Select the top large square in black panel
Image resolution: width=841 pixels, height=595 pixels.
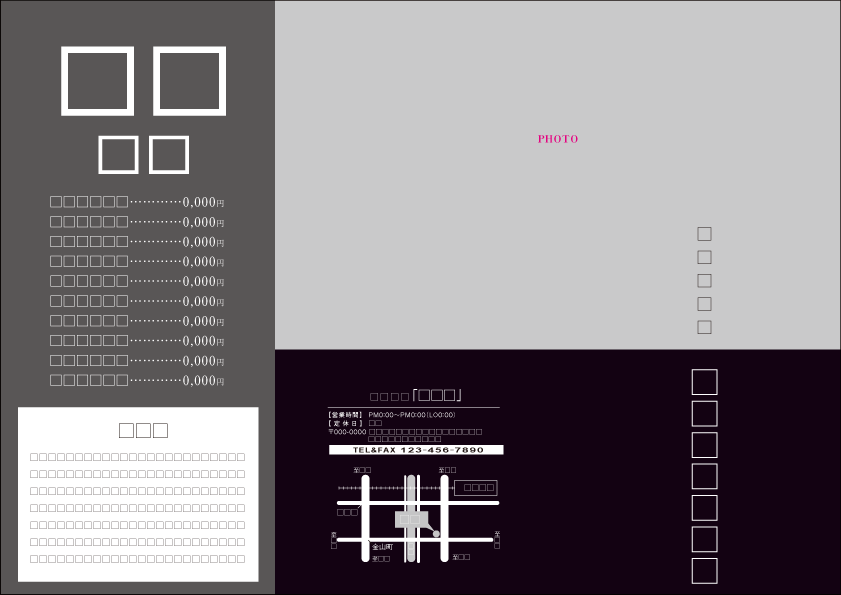[705, 382]
